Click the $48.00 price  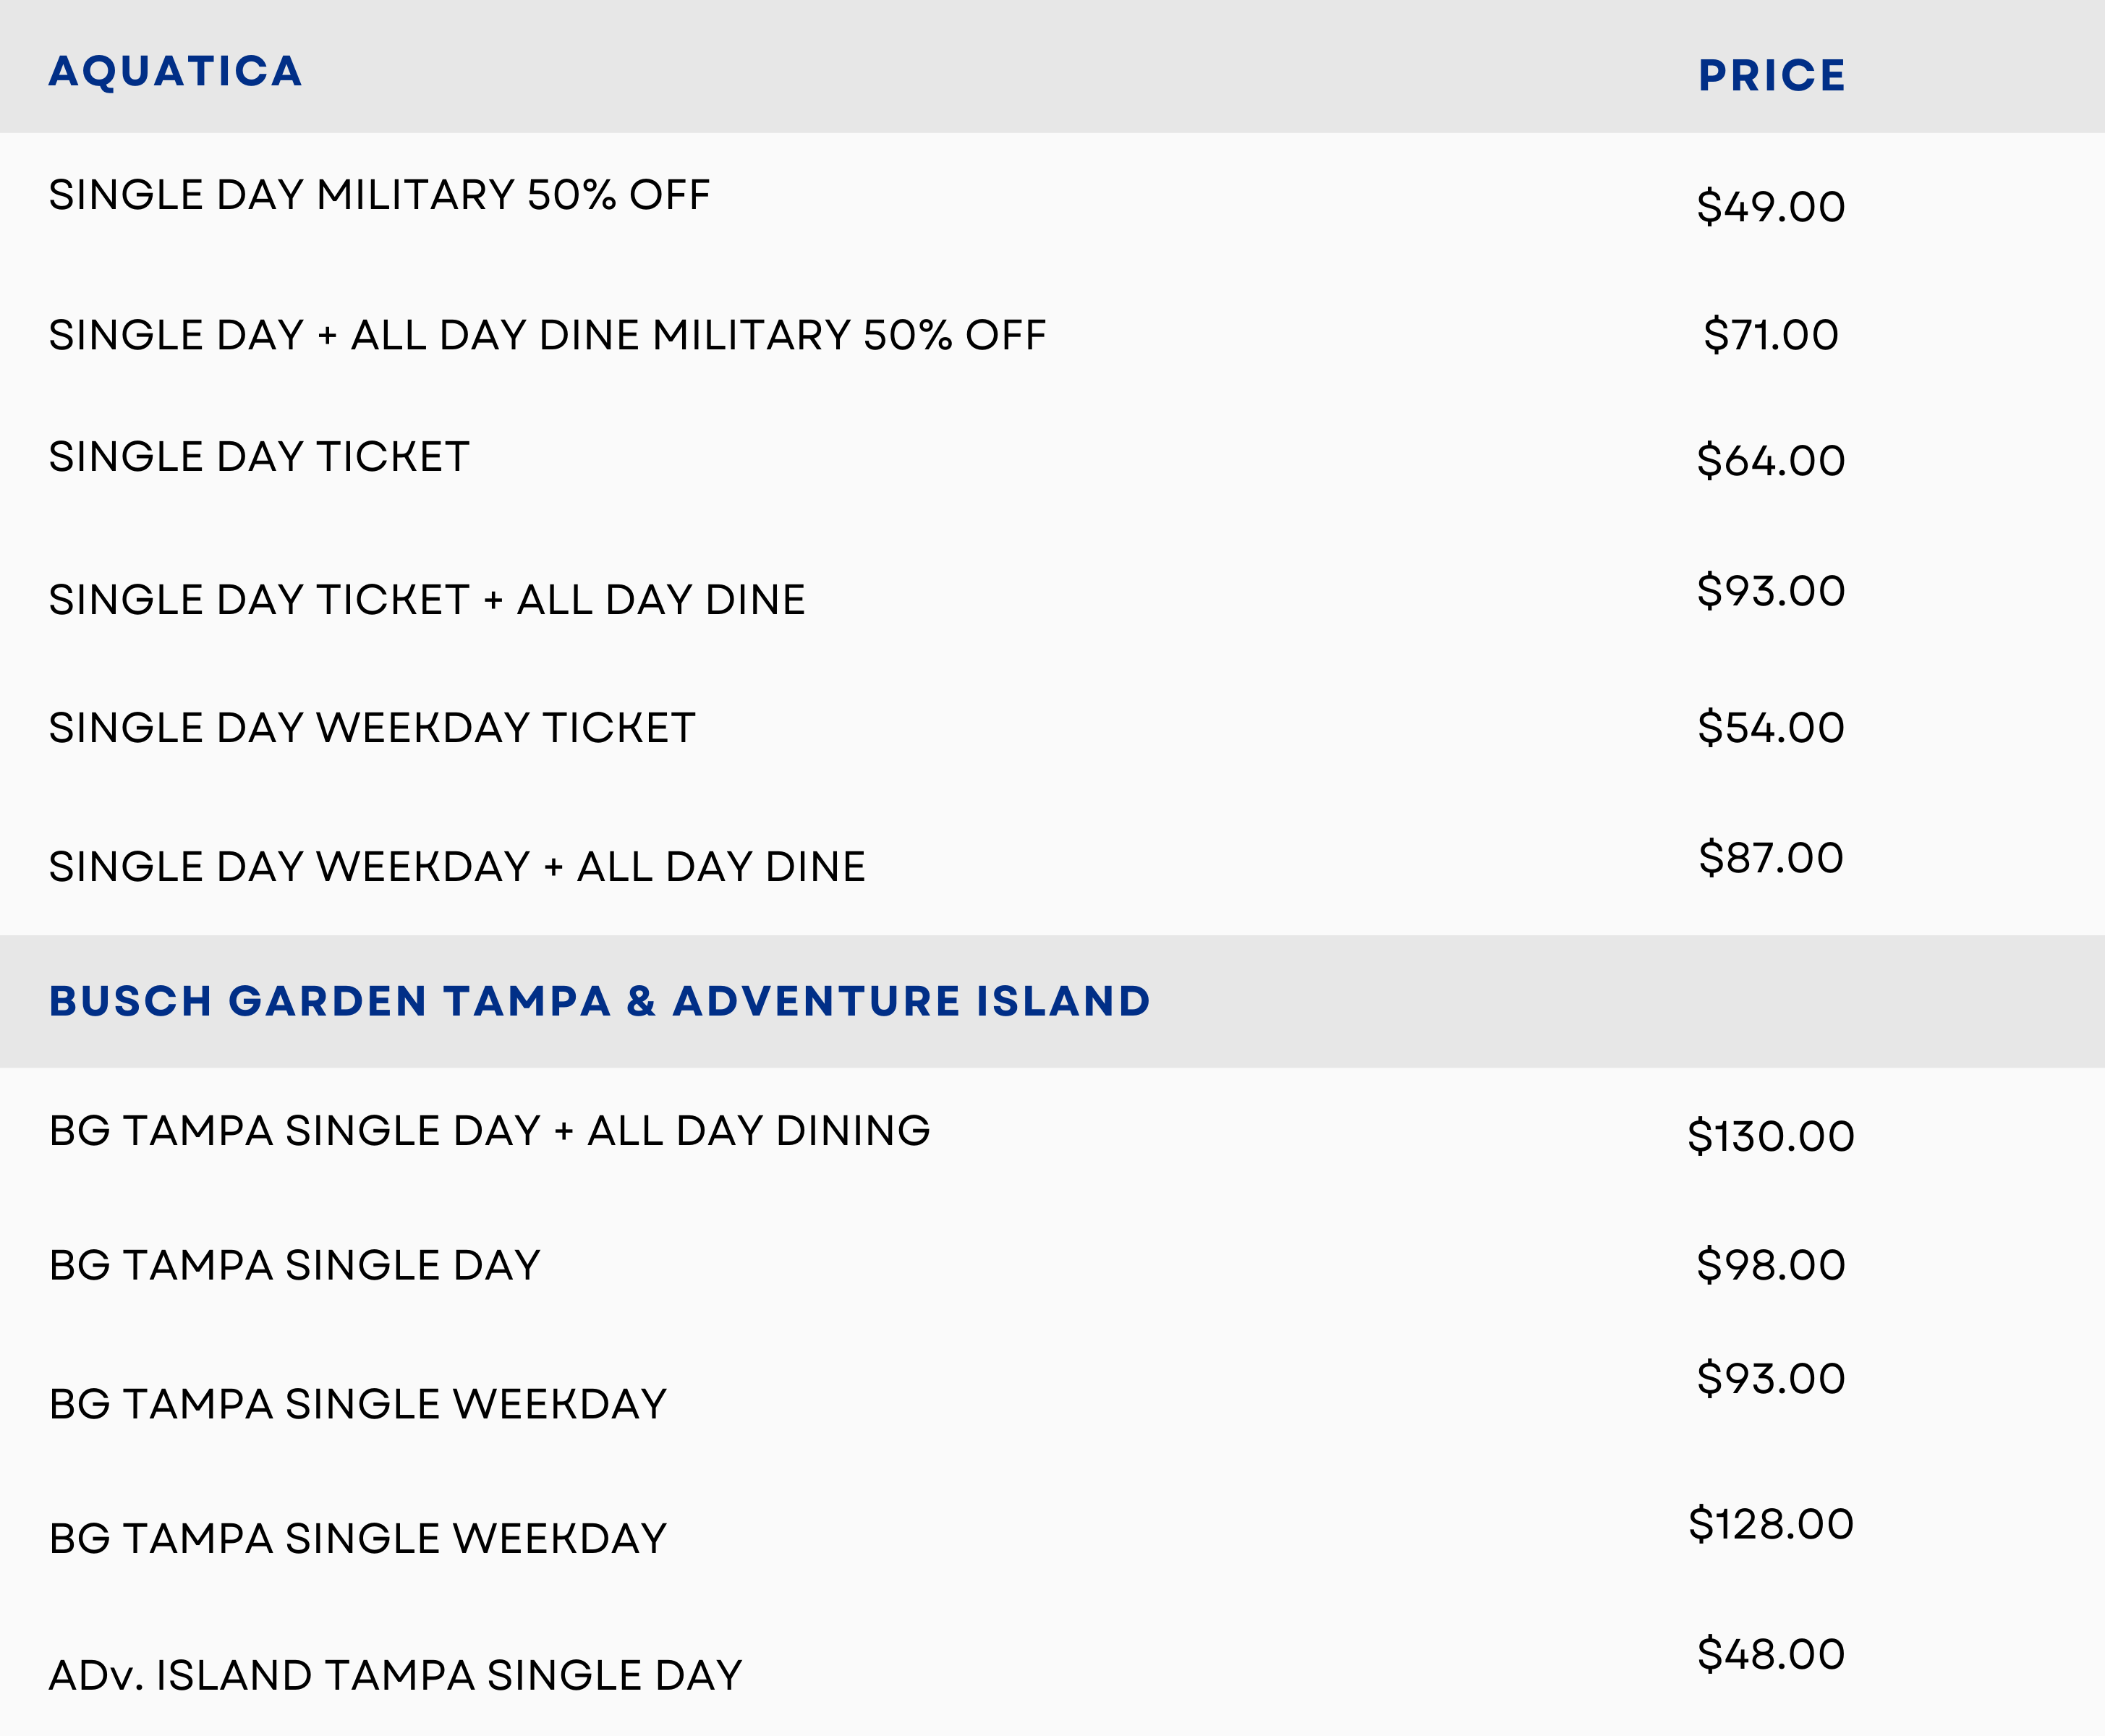pos(1771,1654)
